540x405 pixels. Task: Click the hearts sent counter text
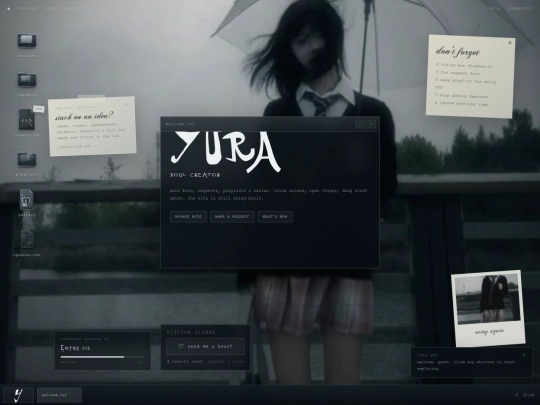(x=185, y=362)
